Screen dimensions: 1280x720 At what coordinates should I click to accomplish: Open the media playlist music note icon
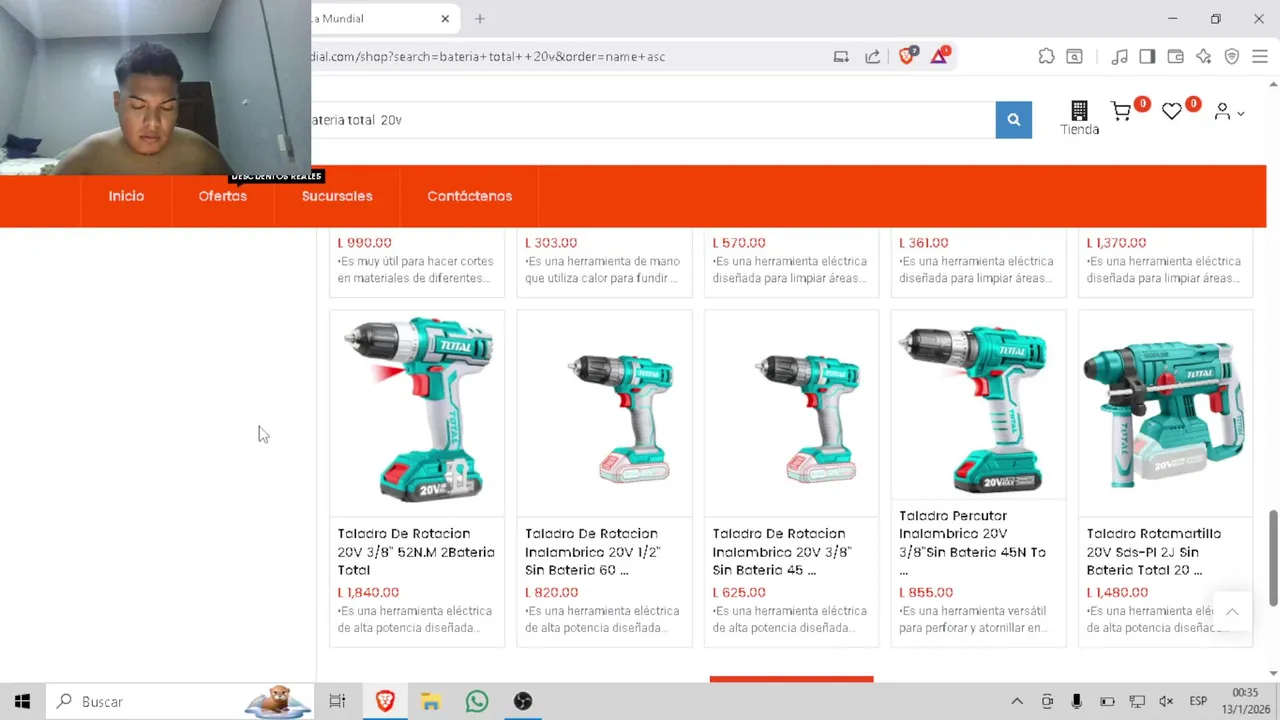(x=1120, y=57)
